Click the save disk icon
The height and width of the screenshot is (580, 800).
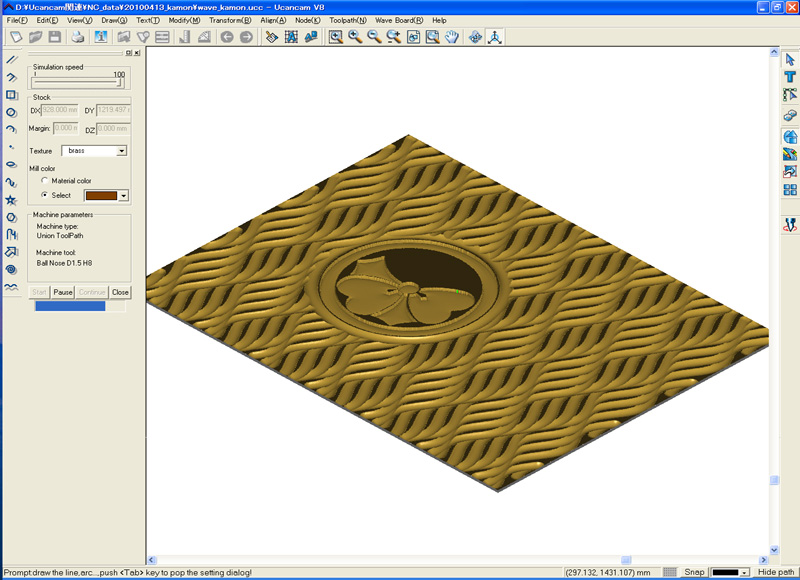click(x=55, y=37)
